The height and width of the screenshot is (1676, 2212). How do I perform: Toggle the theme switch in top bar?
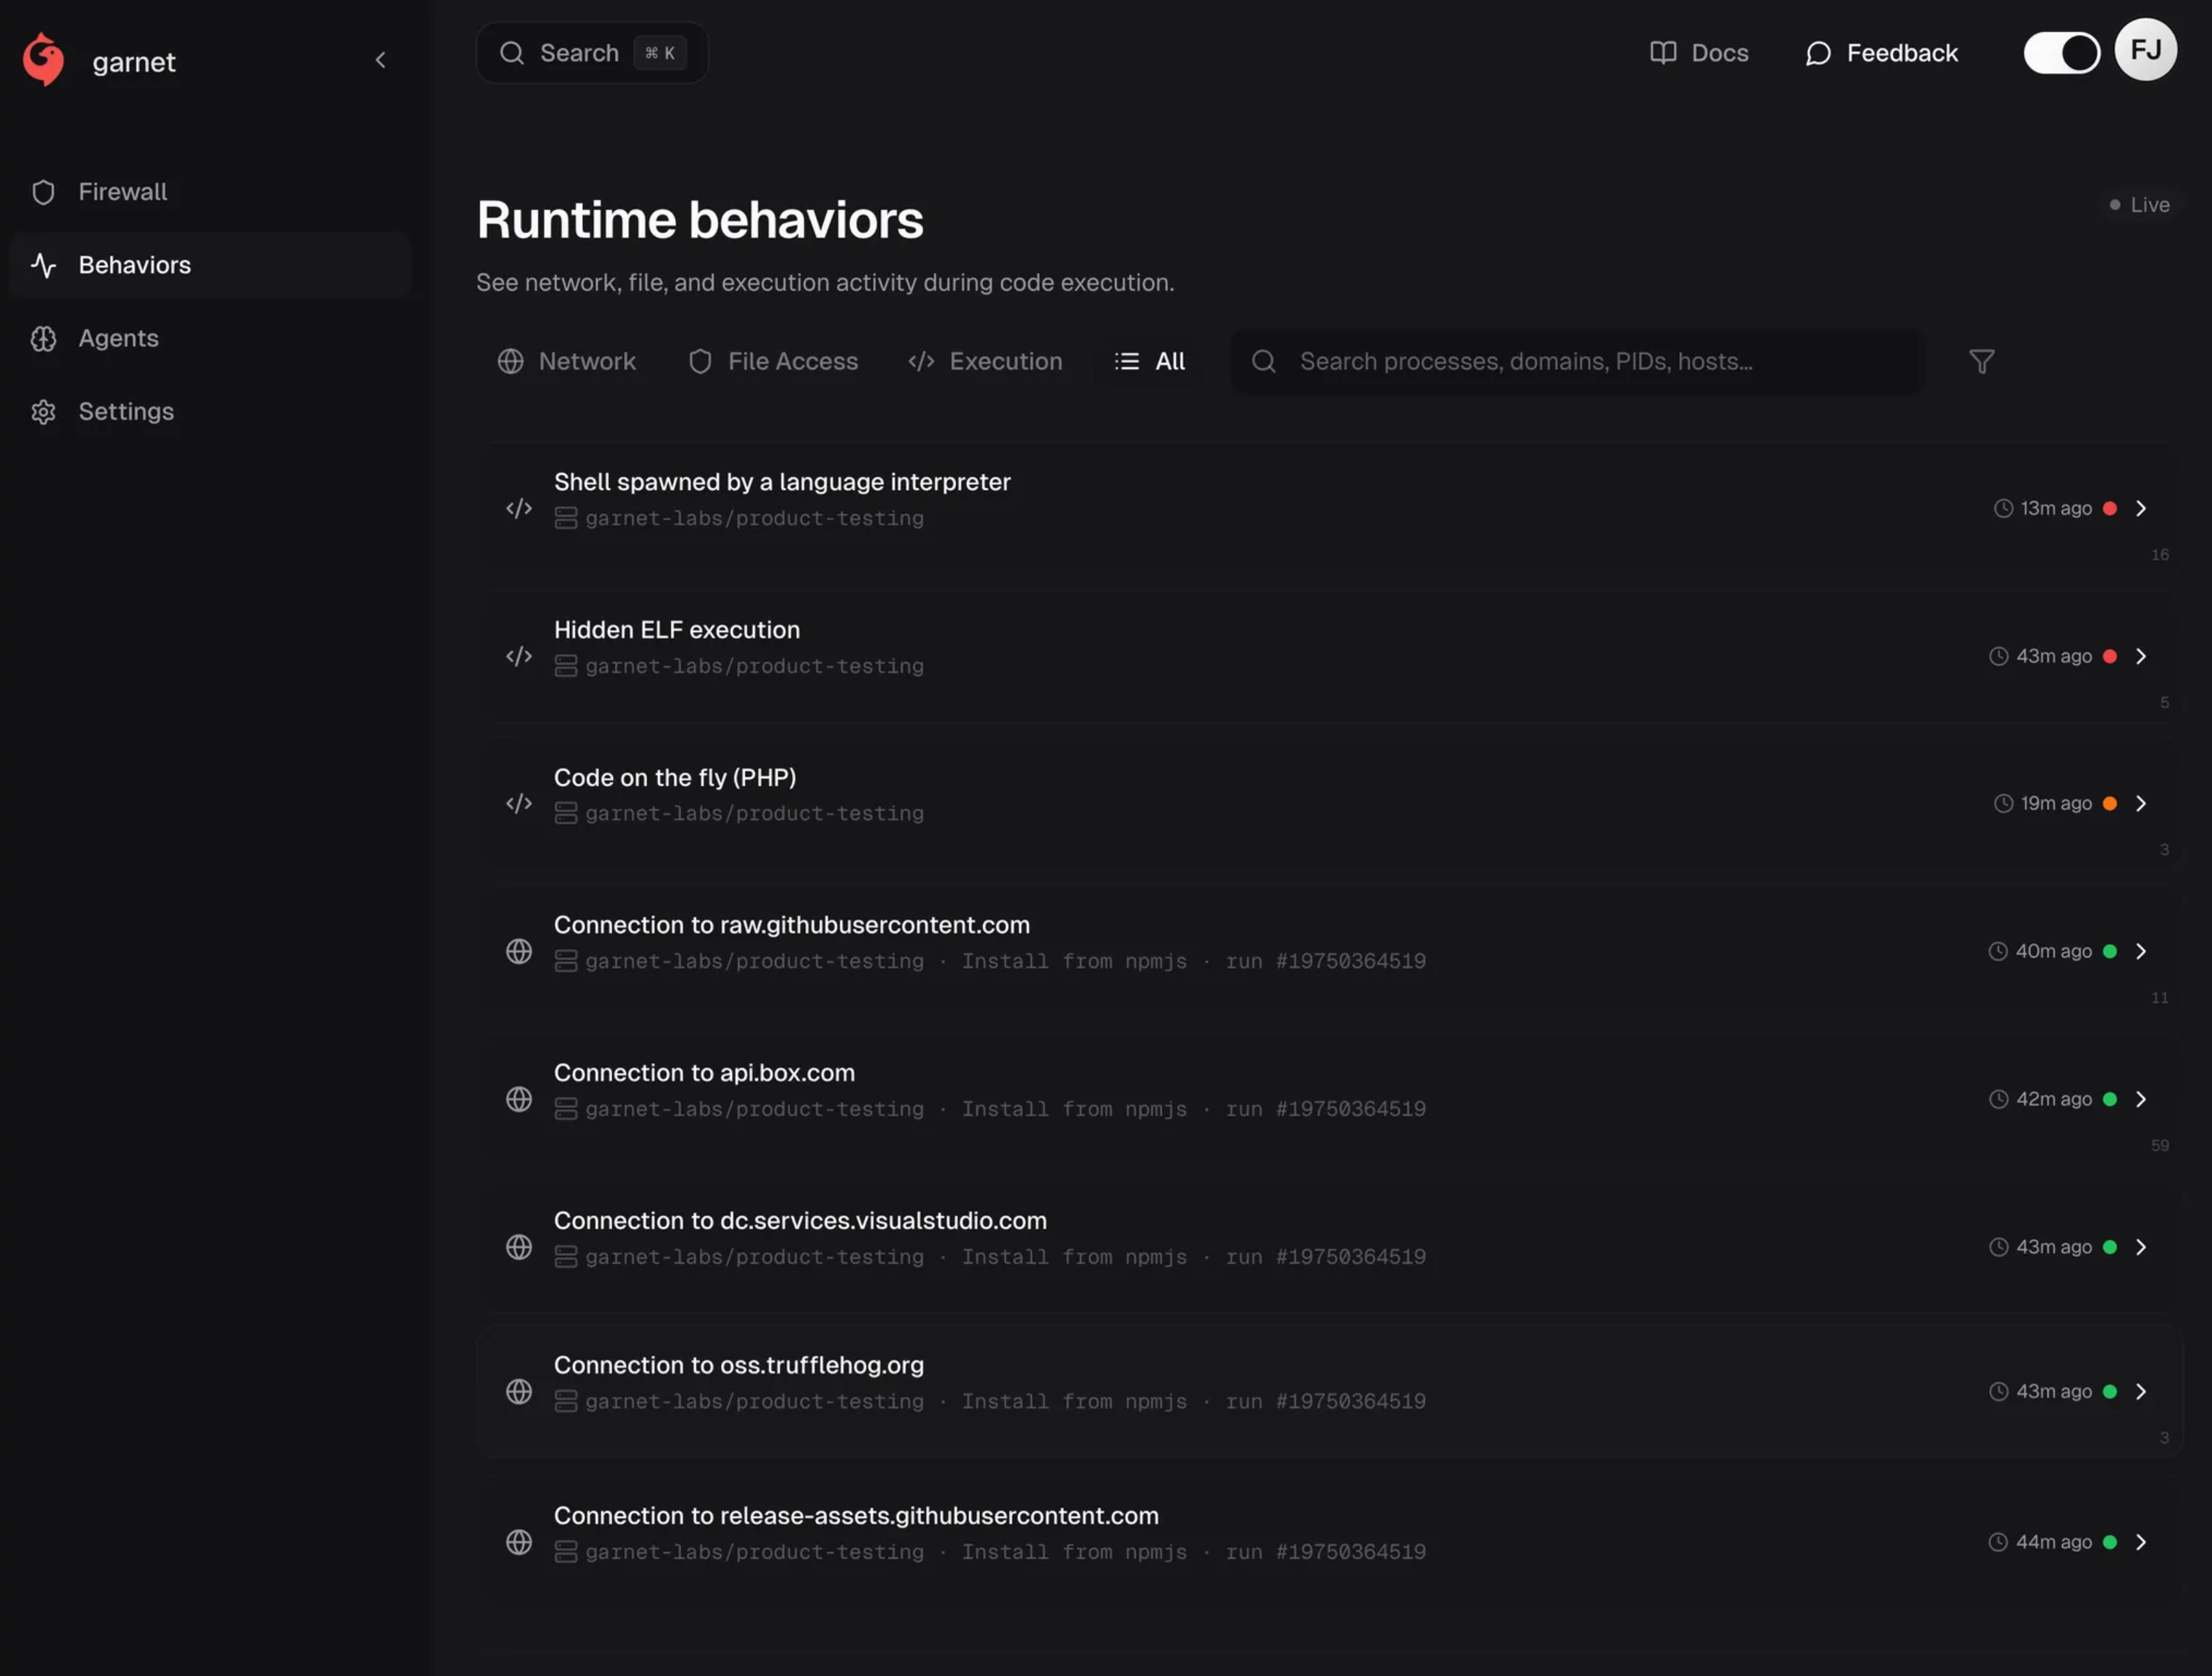[2061, 52]
